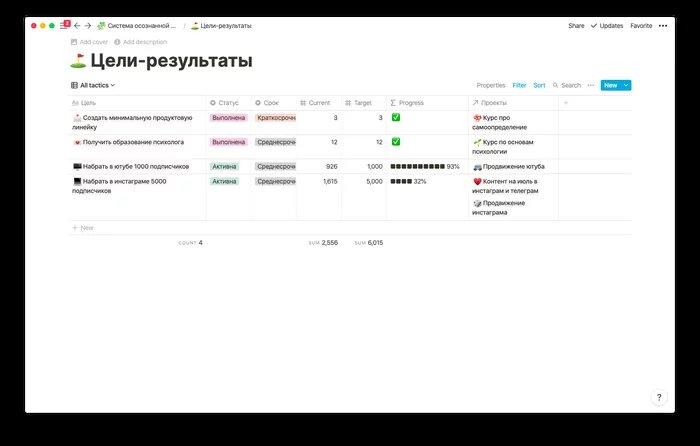Viewport: 700px width, 446px height.
Task: Expand the New button dropdown arrow
Action: (626, 85)
